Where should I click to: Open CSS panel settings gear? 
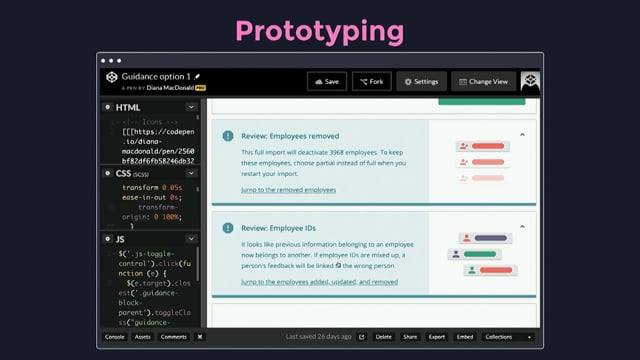(108, 173)
